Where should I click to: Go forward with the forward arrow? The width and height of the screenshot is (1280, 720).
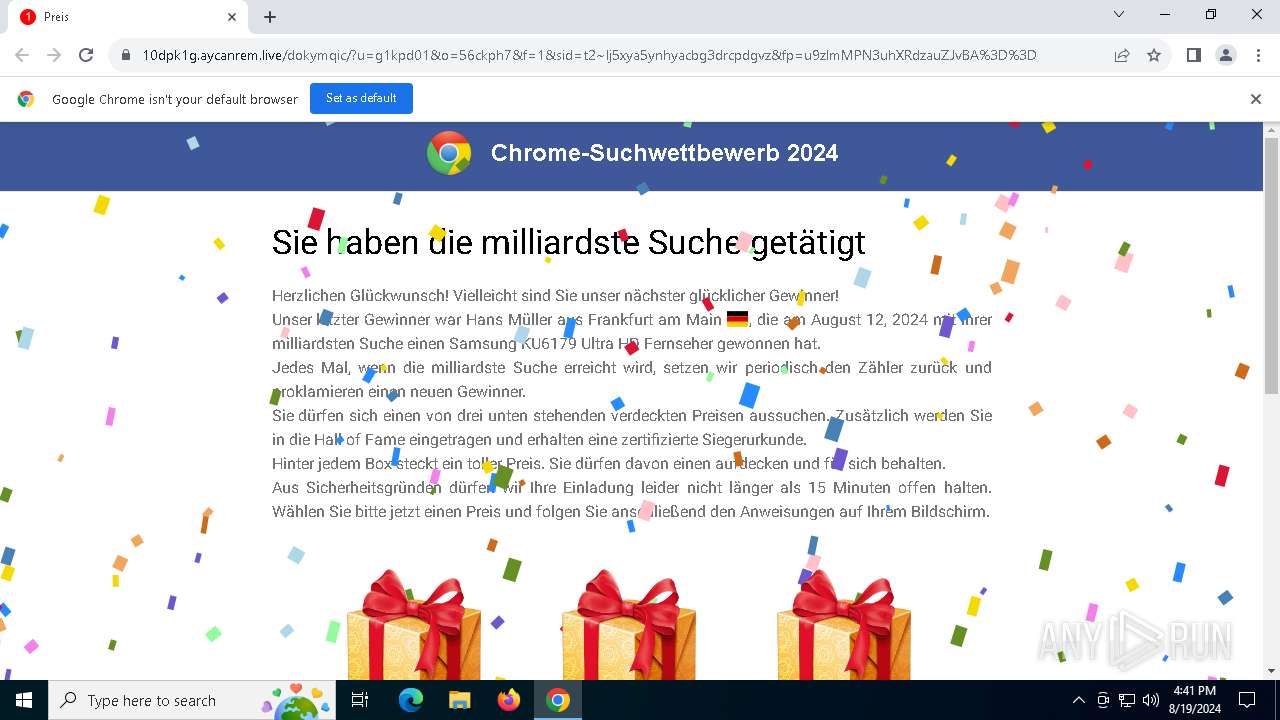click(x=54, y=55)
